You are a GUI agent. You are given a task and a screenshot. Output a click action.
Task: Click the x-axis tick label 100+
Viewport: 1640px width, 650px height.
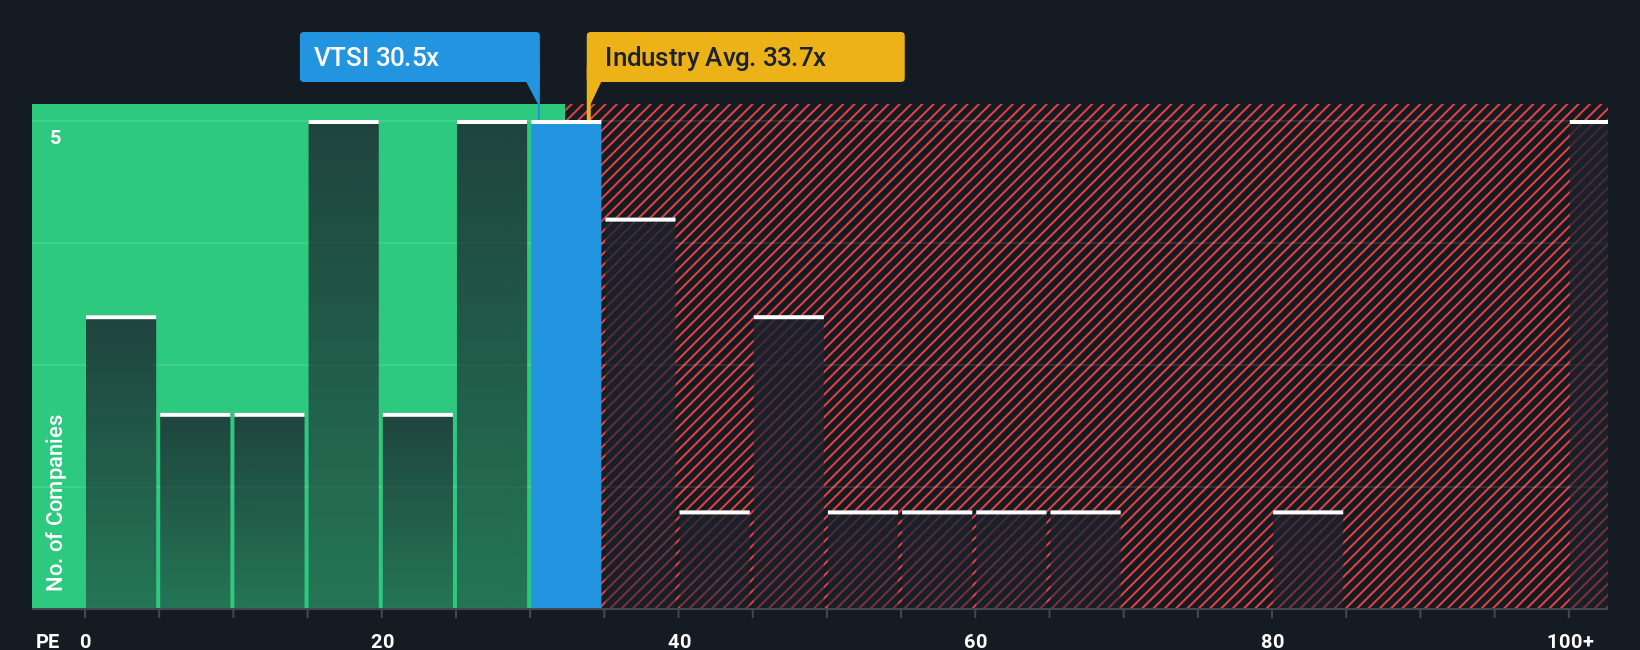click(x=1570, y=641)
